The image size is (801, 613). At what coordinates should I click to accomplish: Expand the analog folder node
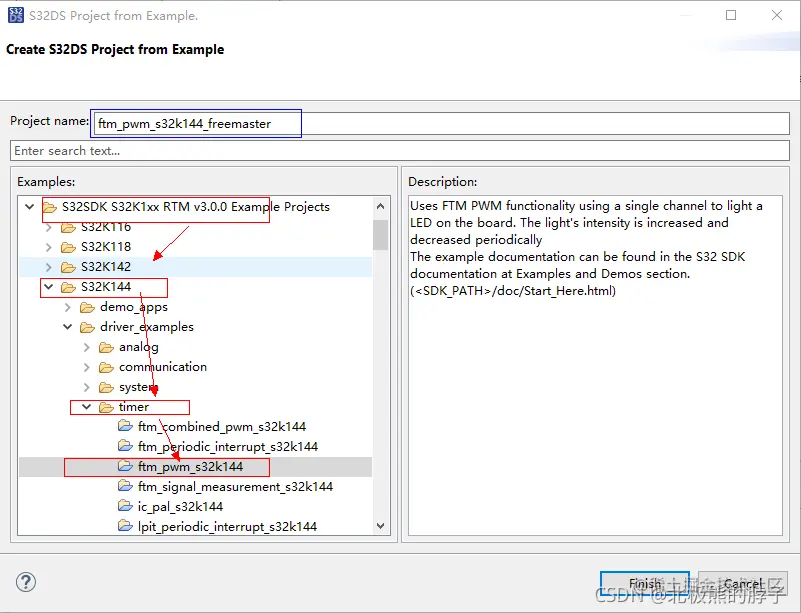click(x=86, y=347)
